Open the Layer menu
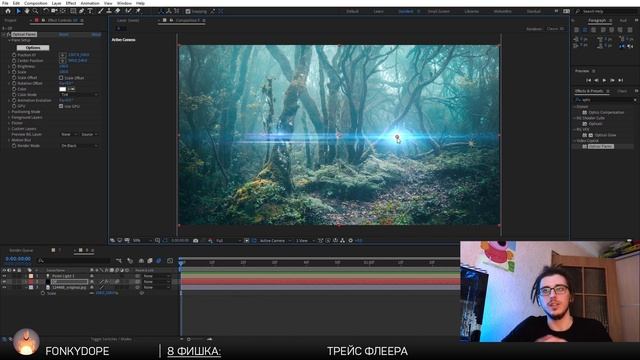Image resolution: width=640 pixels, height=360 pixels. point(56,3)
